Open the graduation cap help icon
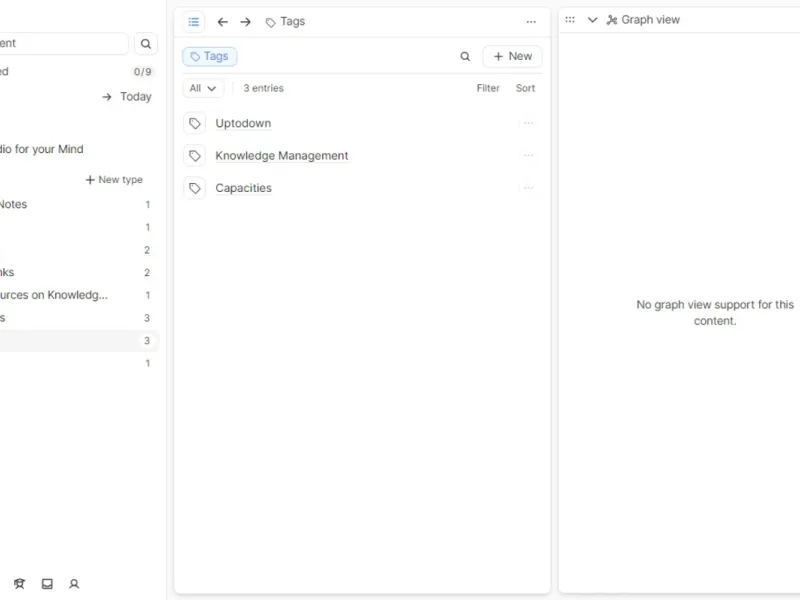The width and height of the screenshot is (800, 600). 19,584
